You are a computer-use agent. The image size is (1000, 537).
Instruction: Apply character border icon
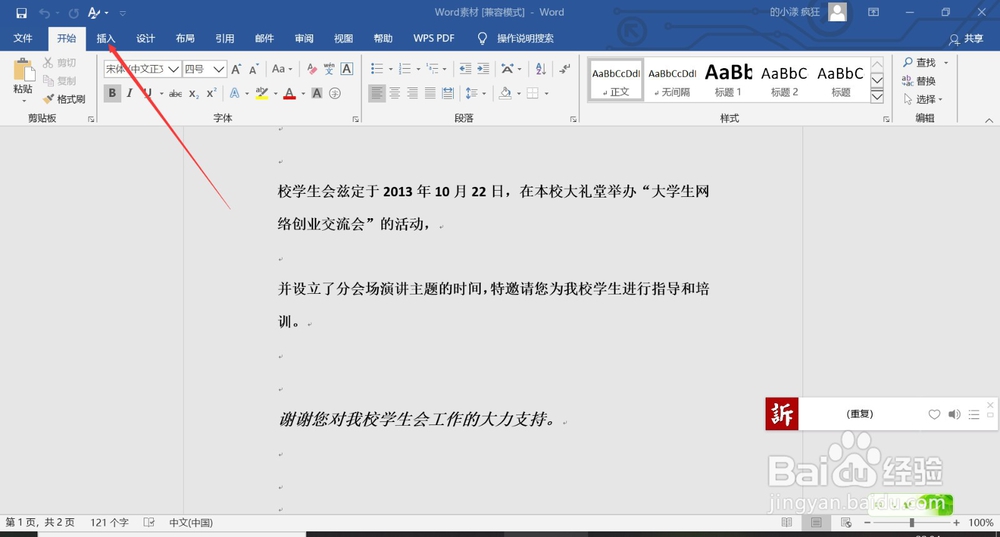click(x=347, y=69)
